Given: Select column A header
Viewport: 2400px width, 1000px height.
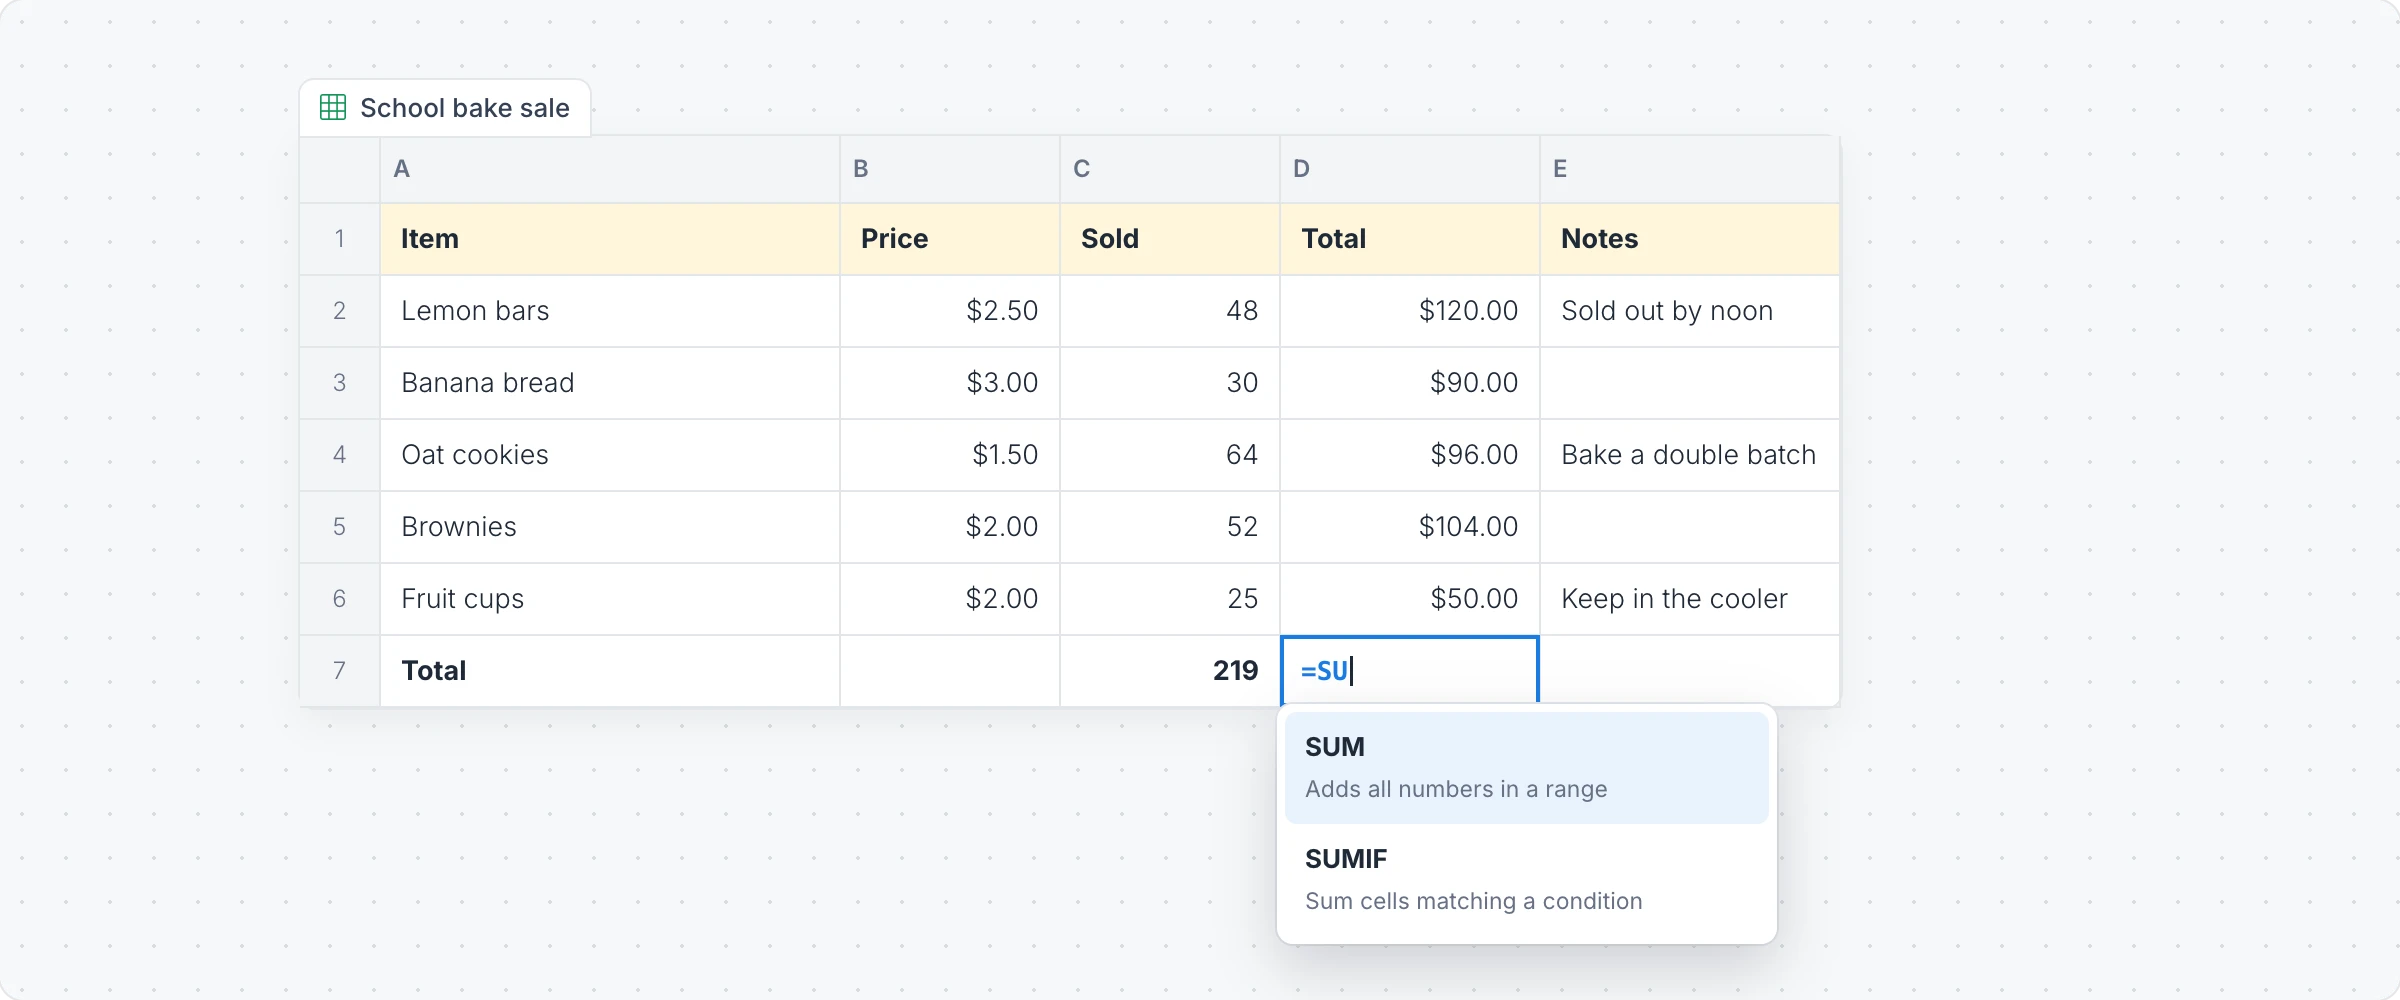Looking at the screenshot, I should pos(610,169).
